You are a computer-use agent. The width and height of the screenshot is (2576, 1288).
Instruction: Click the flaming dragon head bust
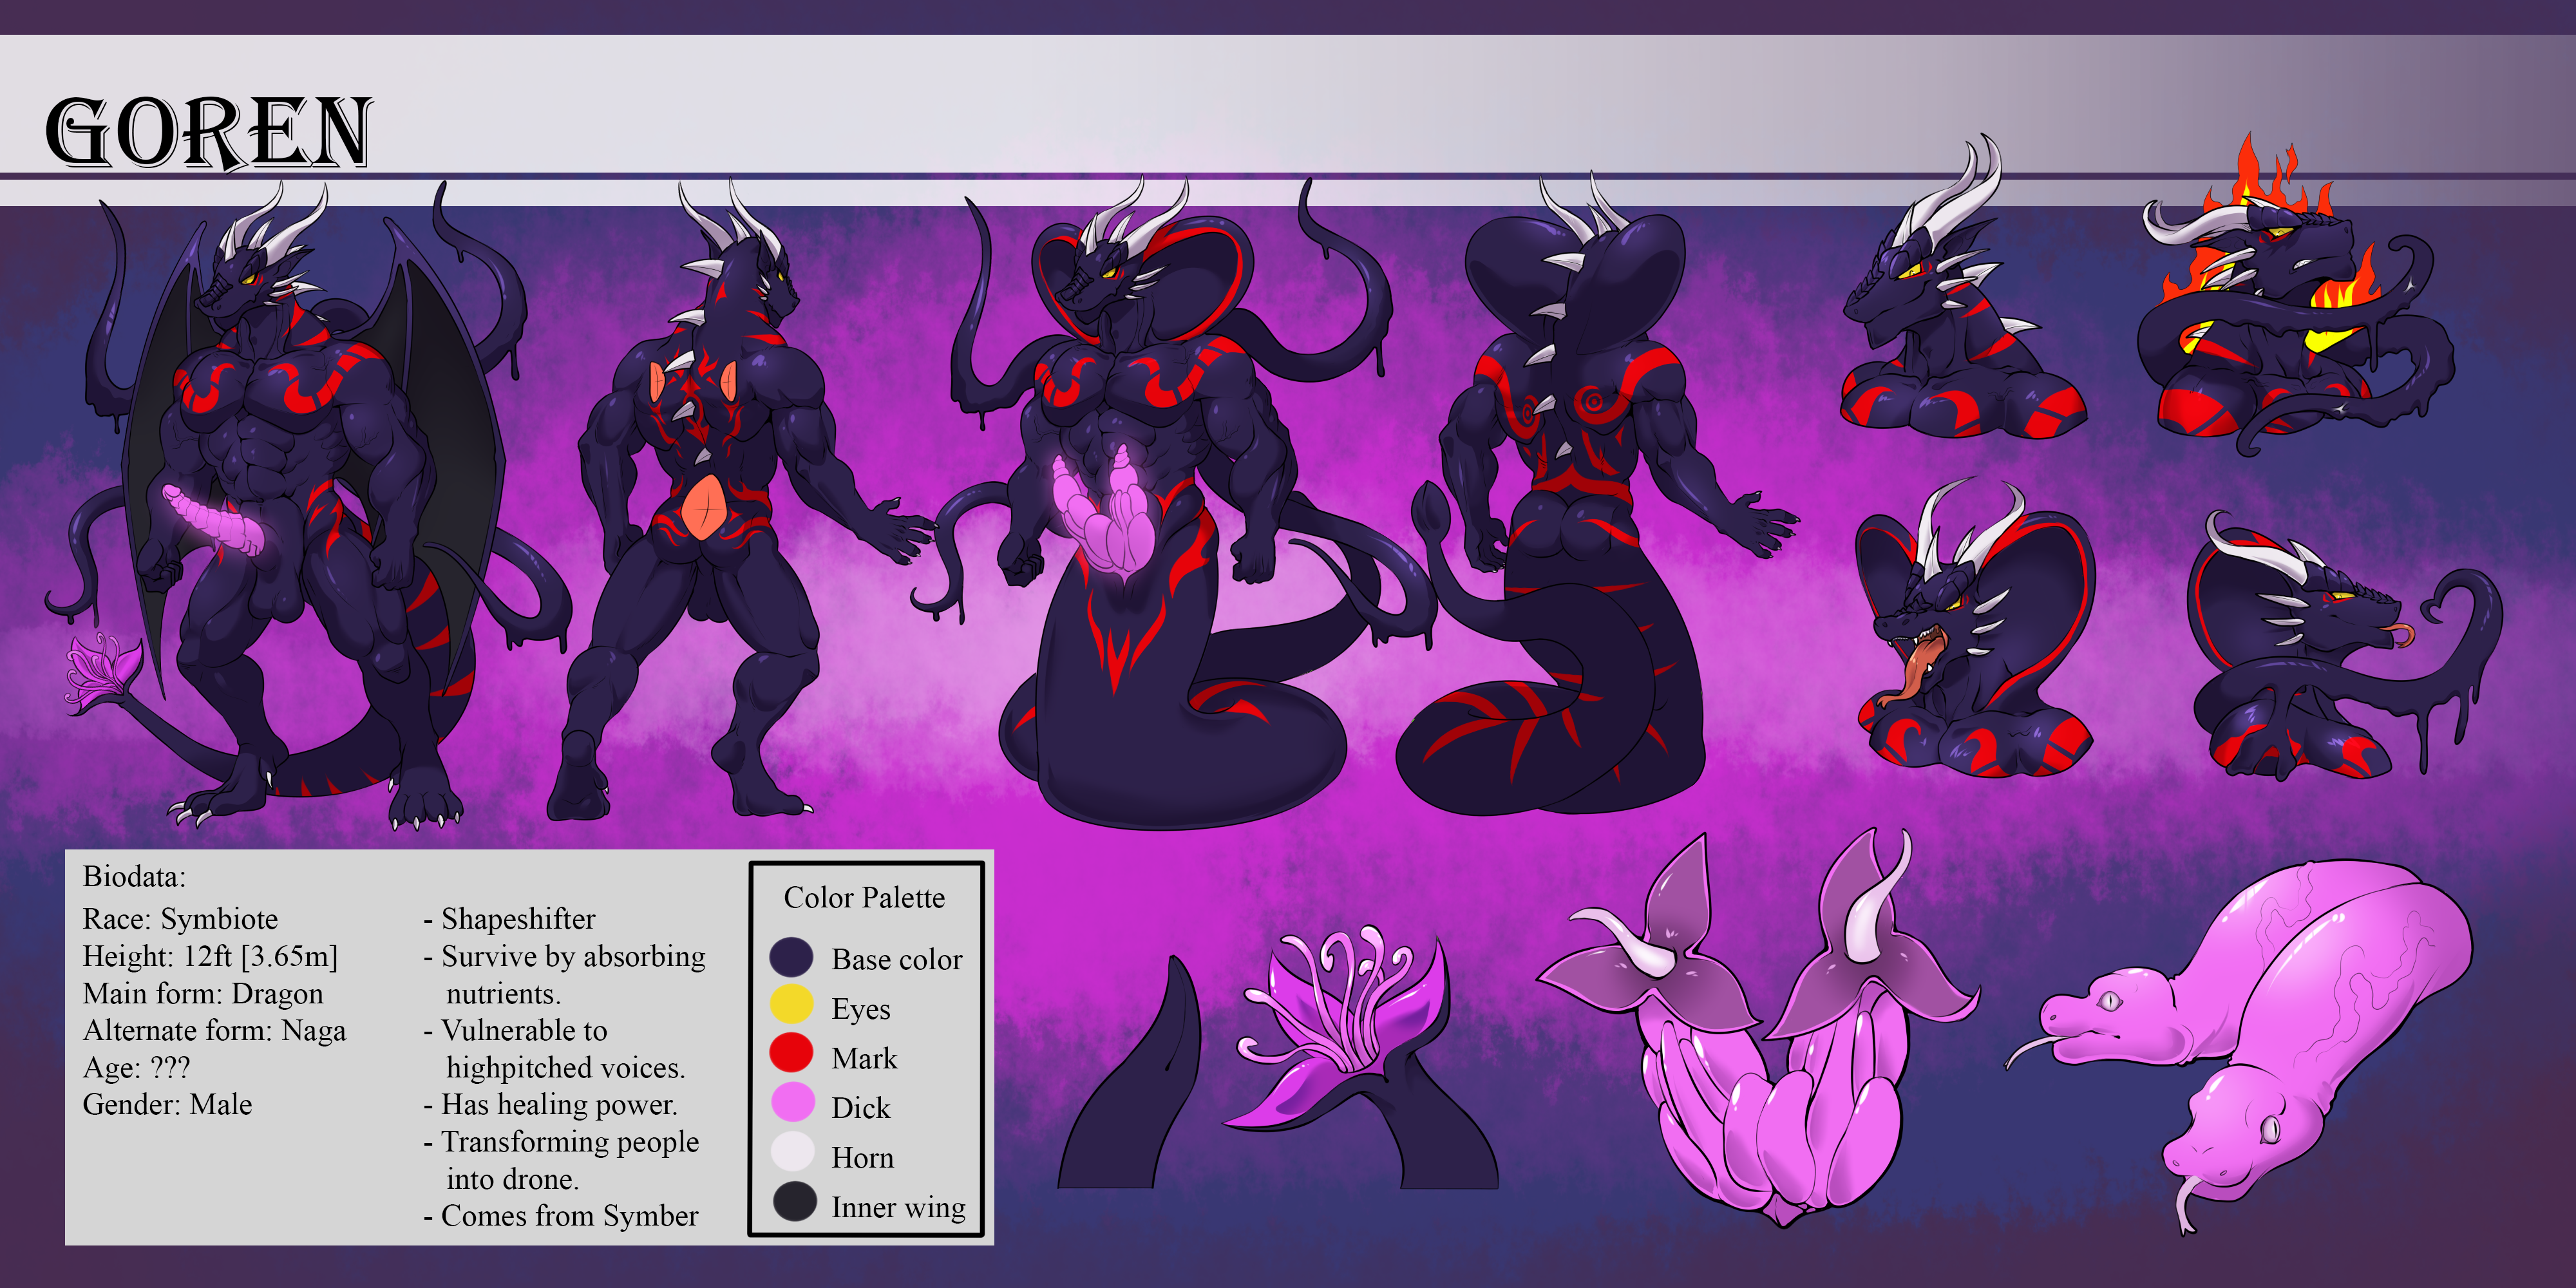point(2297,295)
